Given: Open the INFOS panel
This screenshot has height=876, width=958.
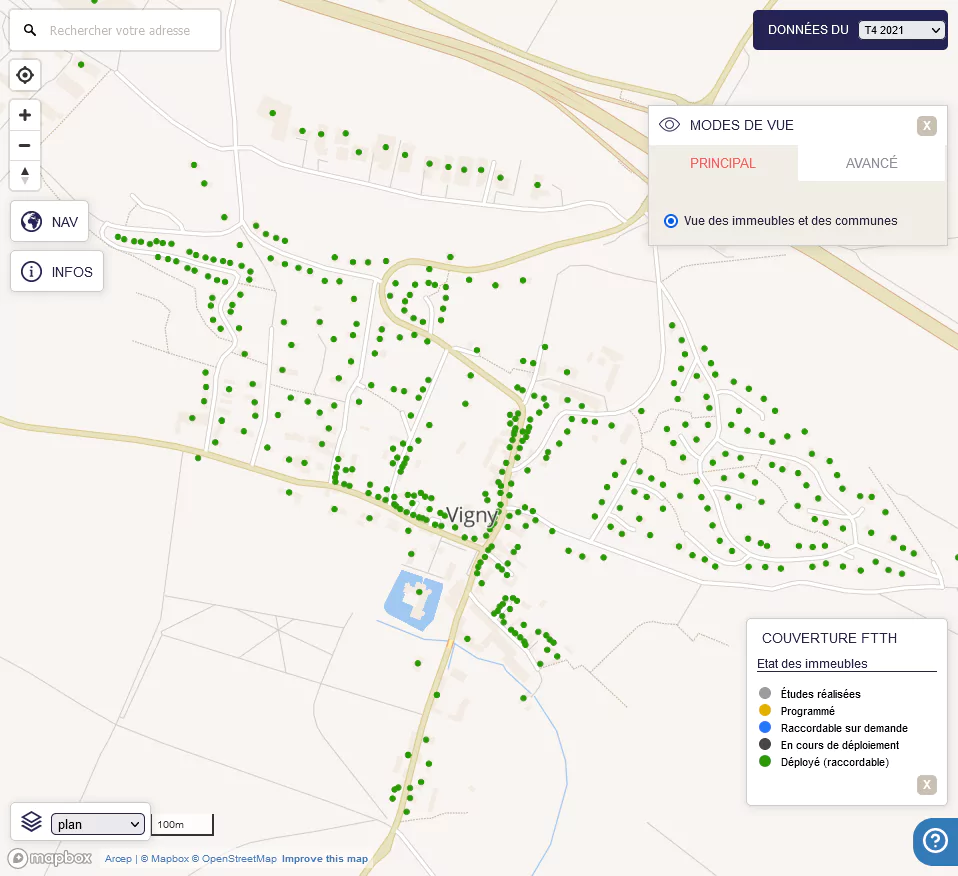Looking at the screenshot, I should tap(57, 272).
